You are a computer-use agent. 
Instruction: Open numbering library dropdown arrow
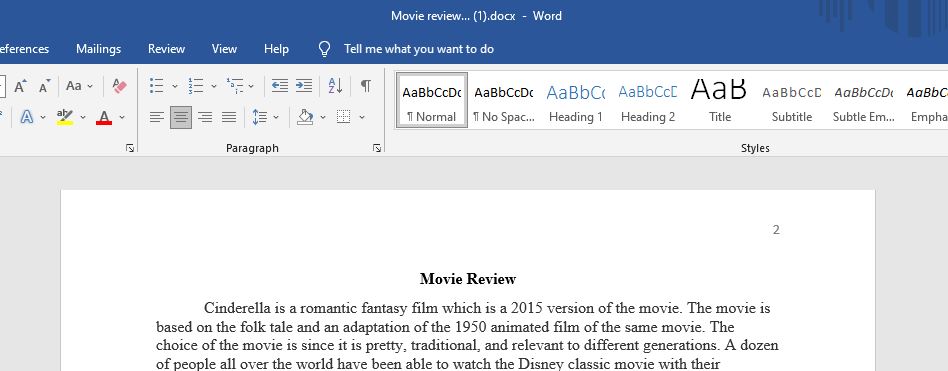coord(213,86)
